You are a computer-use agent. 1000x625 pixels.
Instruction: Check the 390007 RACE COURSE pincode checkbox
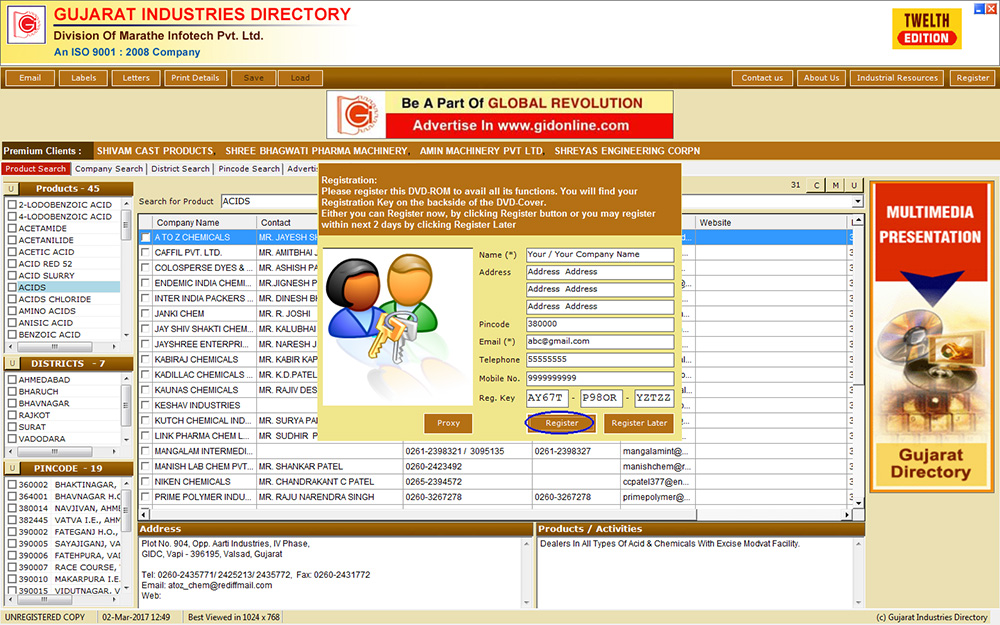click(12, 568)
